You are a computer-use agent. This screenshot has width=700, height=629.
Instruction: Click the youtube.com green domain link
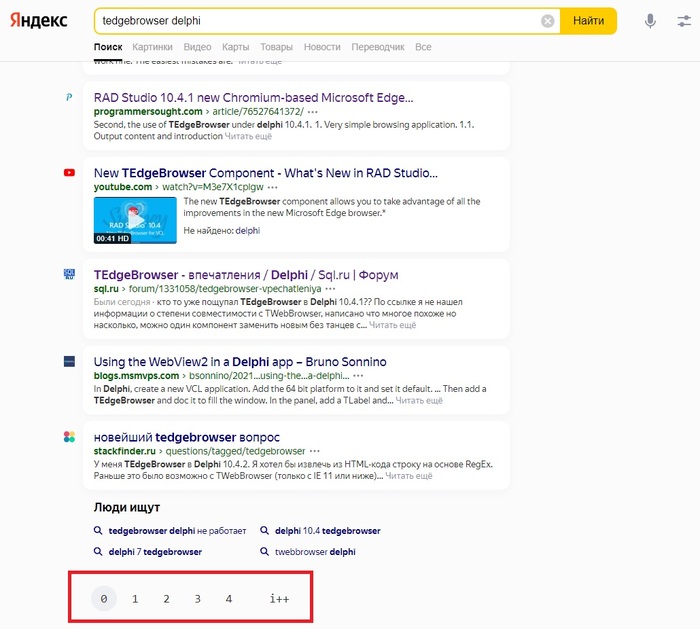point(123,187)
